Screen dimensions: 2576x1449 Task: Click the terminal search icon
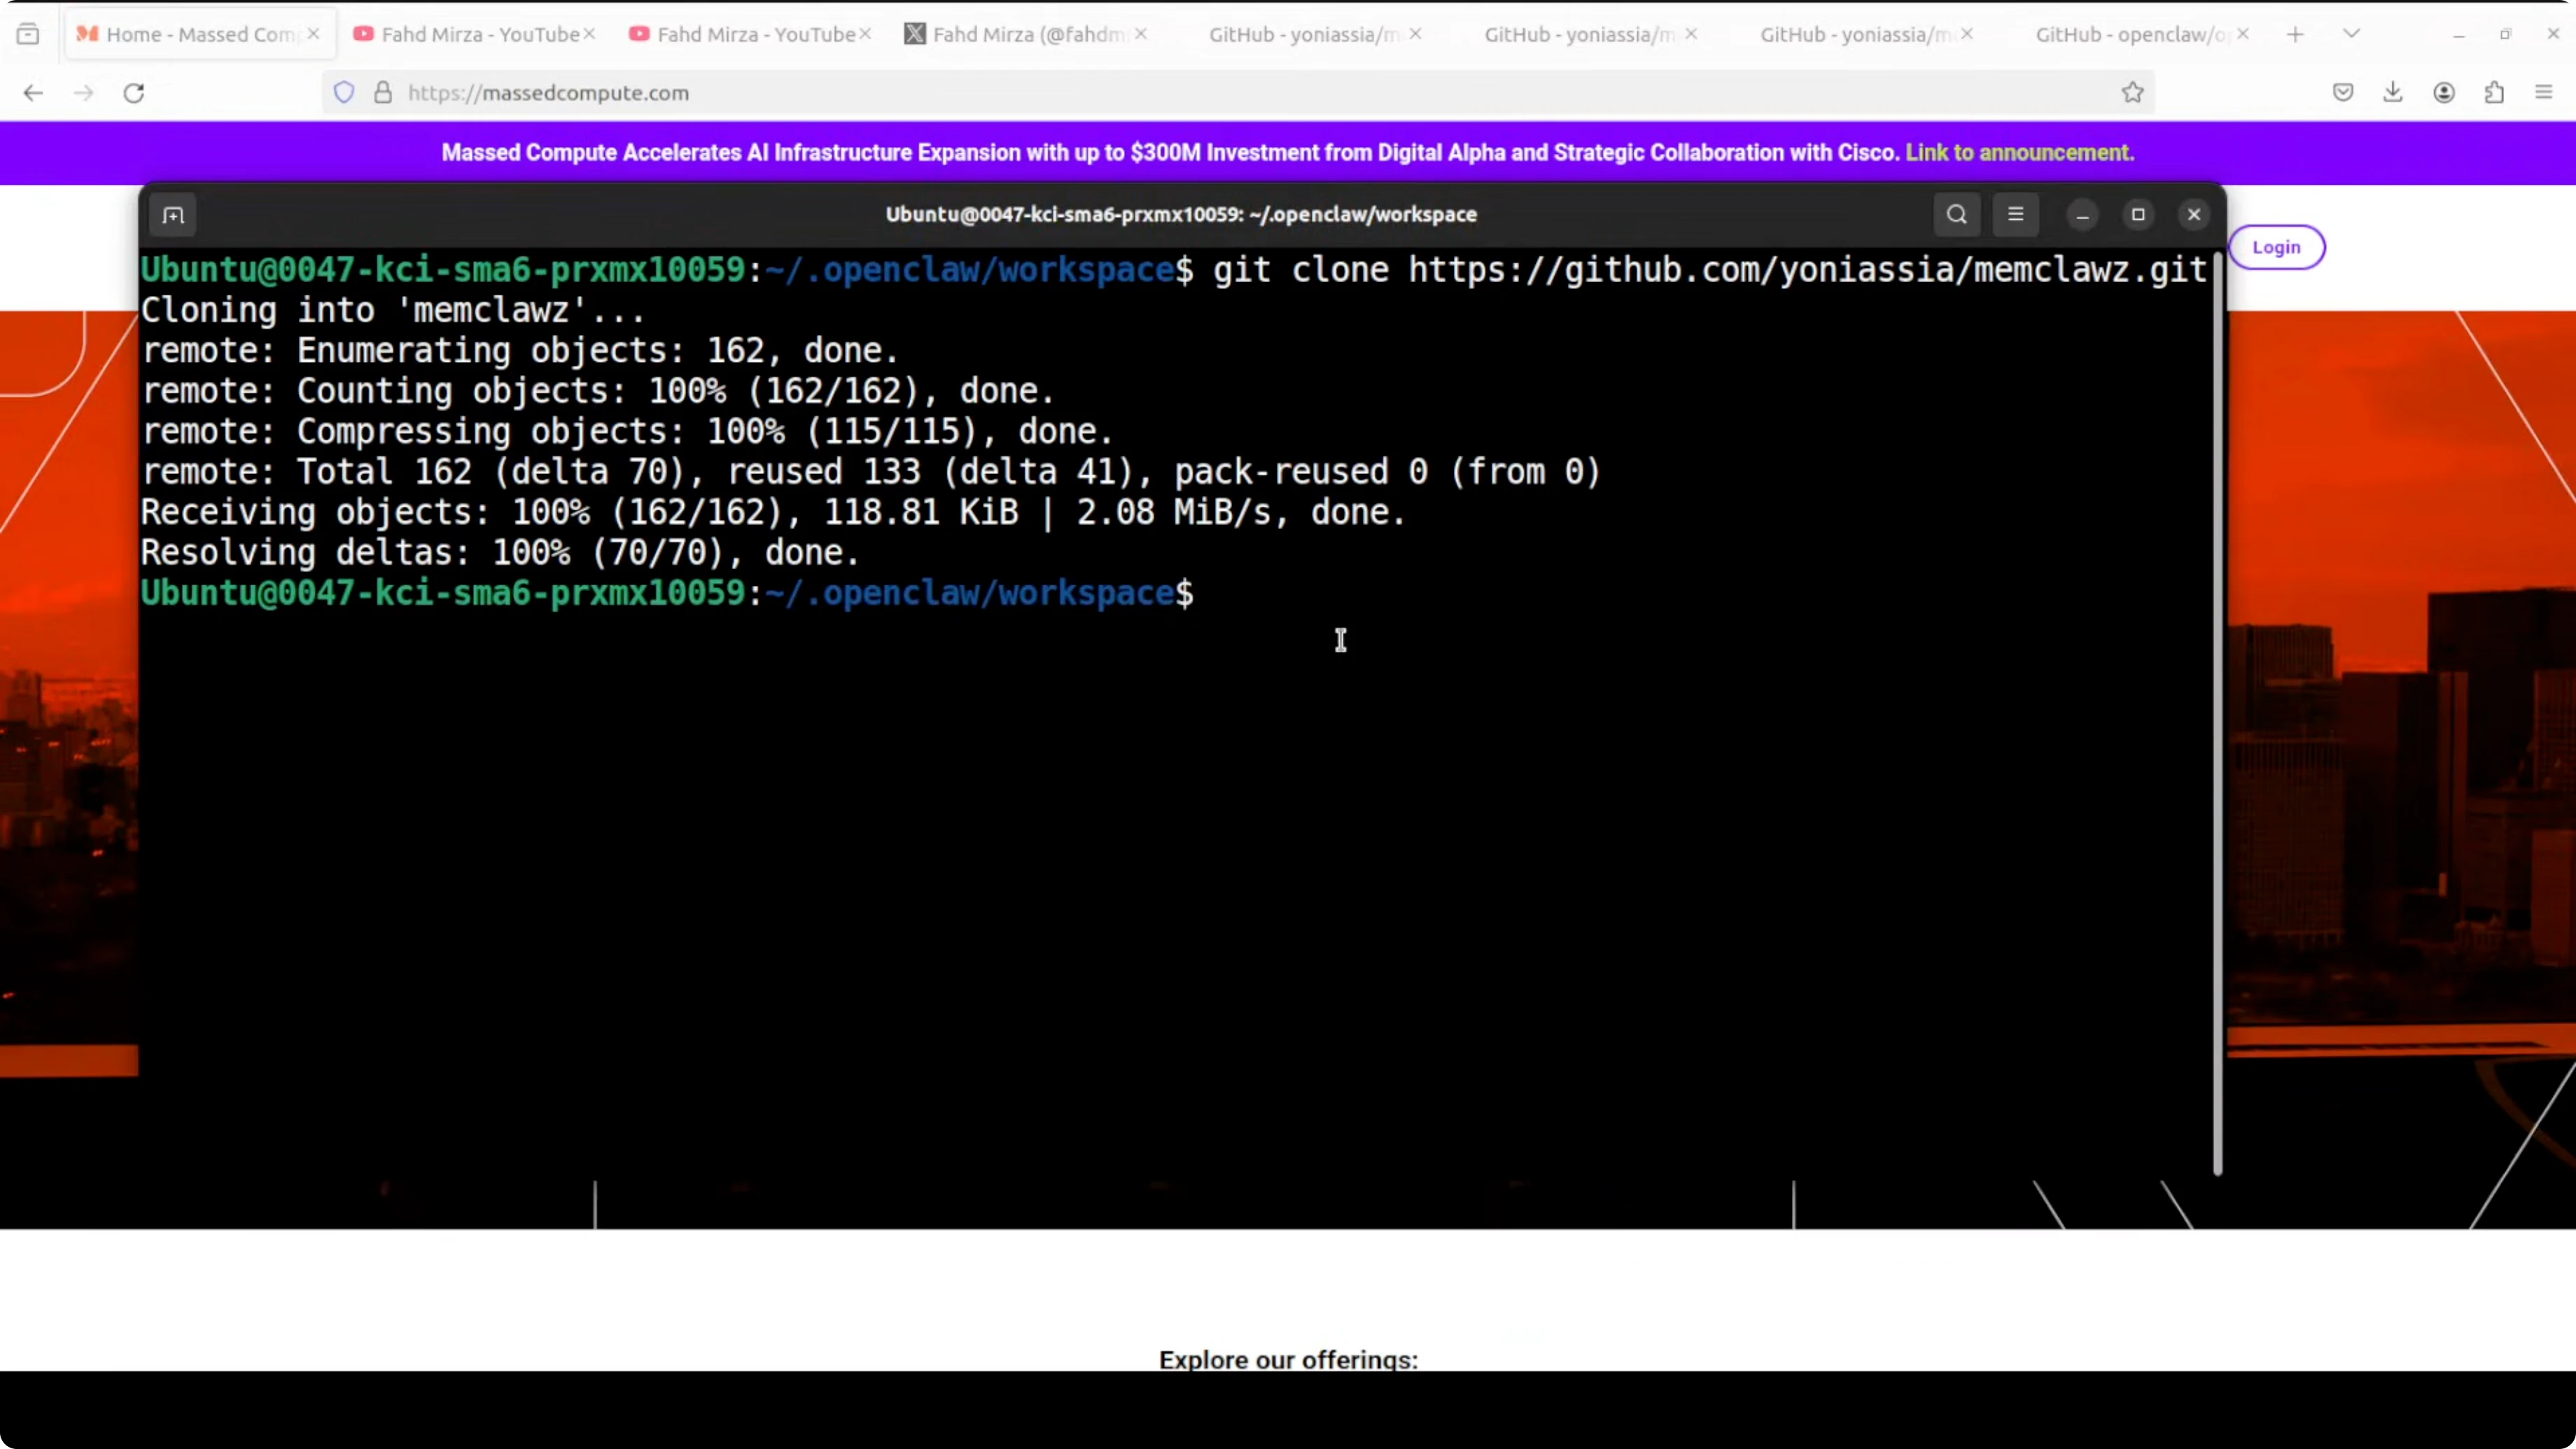point(1956,214)
